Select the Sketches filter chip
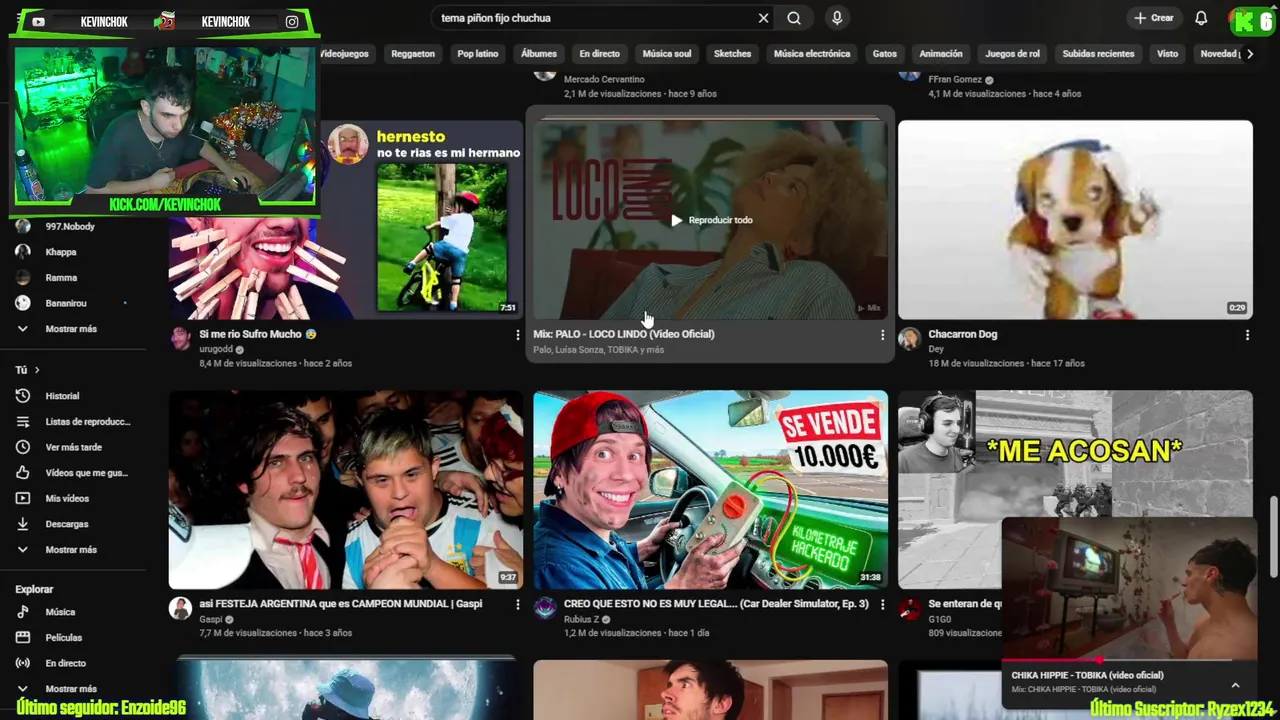The width and height of the screenshot is (1280, 720). (x=732, y=54)
